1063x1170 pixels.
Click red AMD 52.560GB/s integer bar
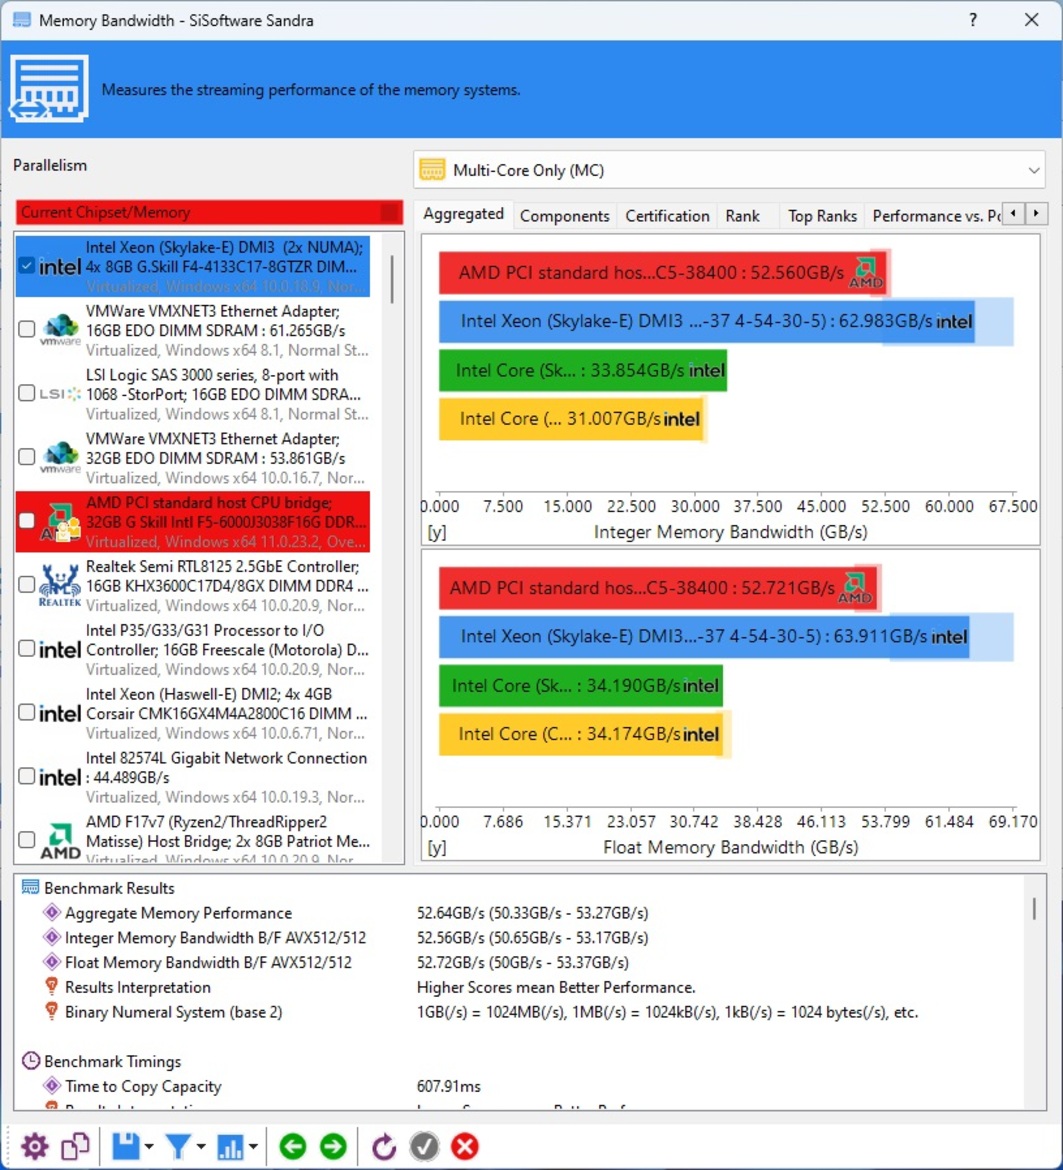(x=662, y=272)
